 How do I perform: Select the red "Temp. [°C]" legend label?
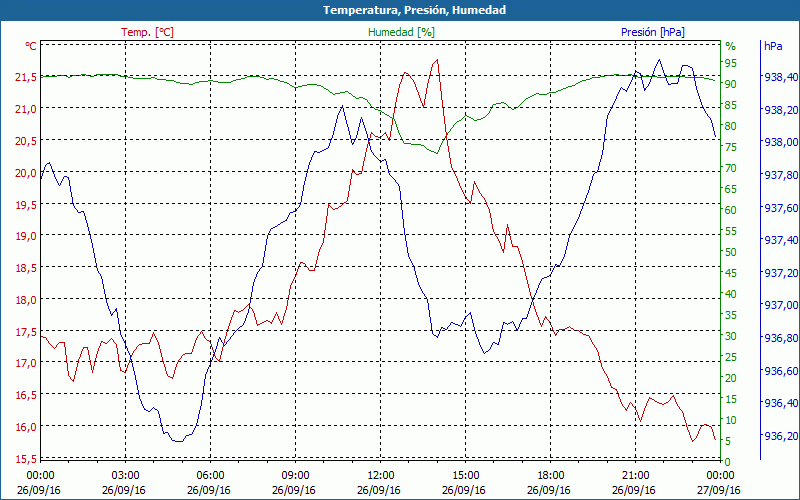click(147, 32)
